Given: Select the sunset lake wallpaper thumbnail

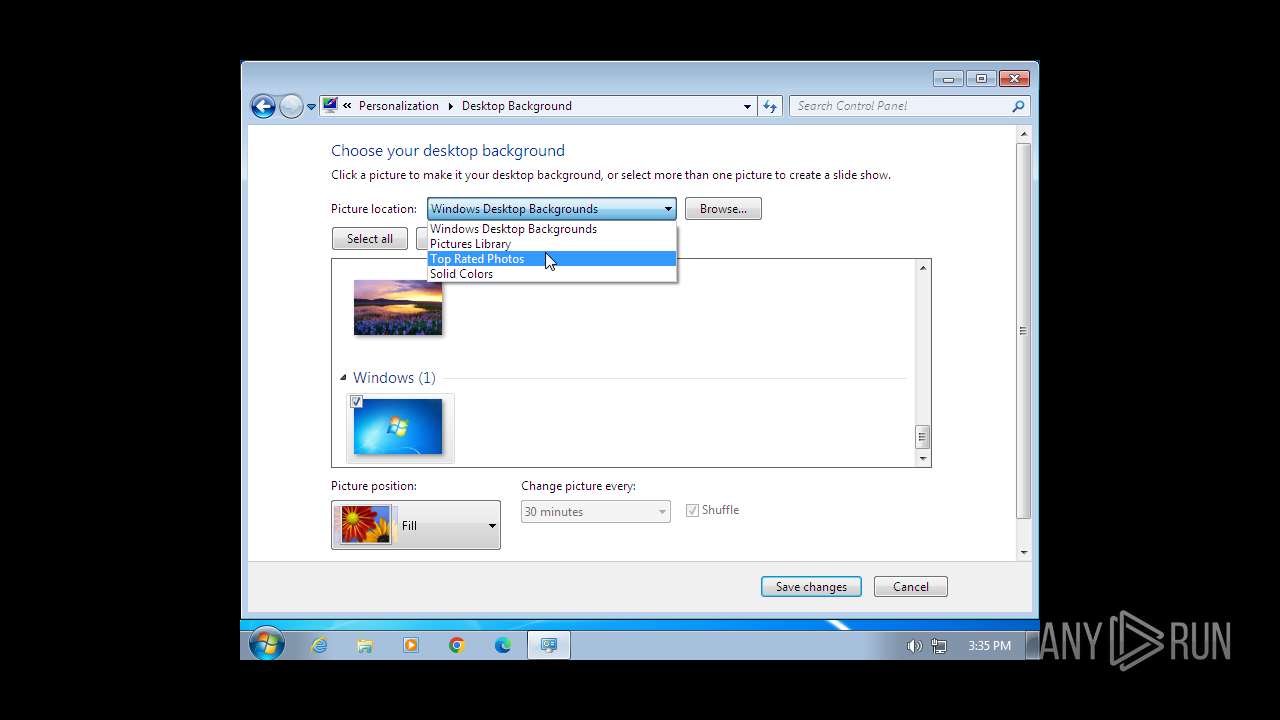Looking at the screenshot, I should coord(398,307).
